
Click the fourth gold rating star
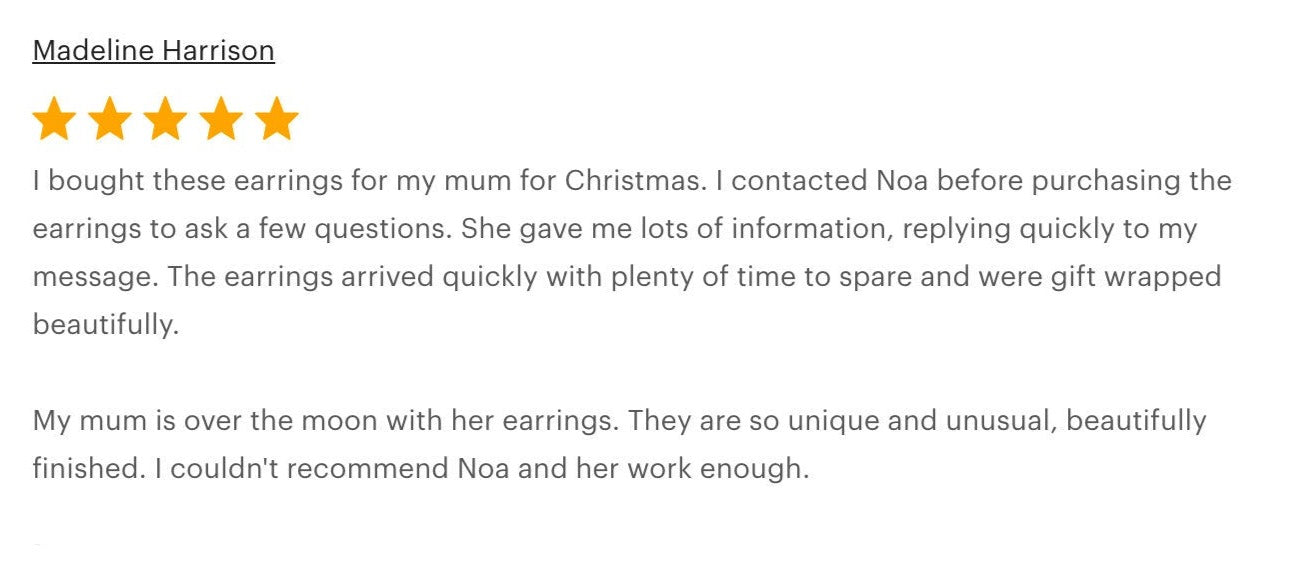click(221, 119)
